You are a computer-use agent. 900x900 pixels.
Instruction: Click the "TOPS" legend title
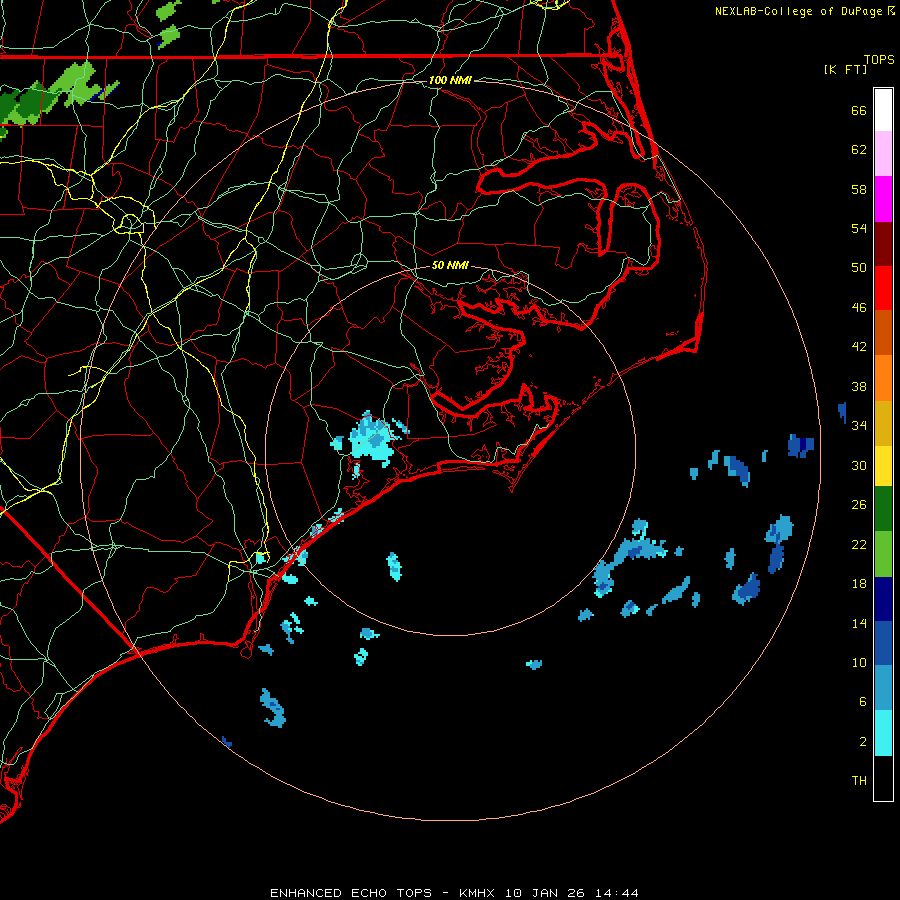click(x=879, y=59)
